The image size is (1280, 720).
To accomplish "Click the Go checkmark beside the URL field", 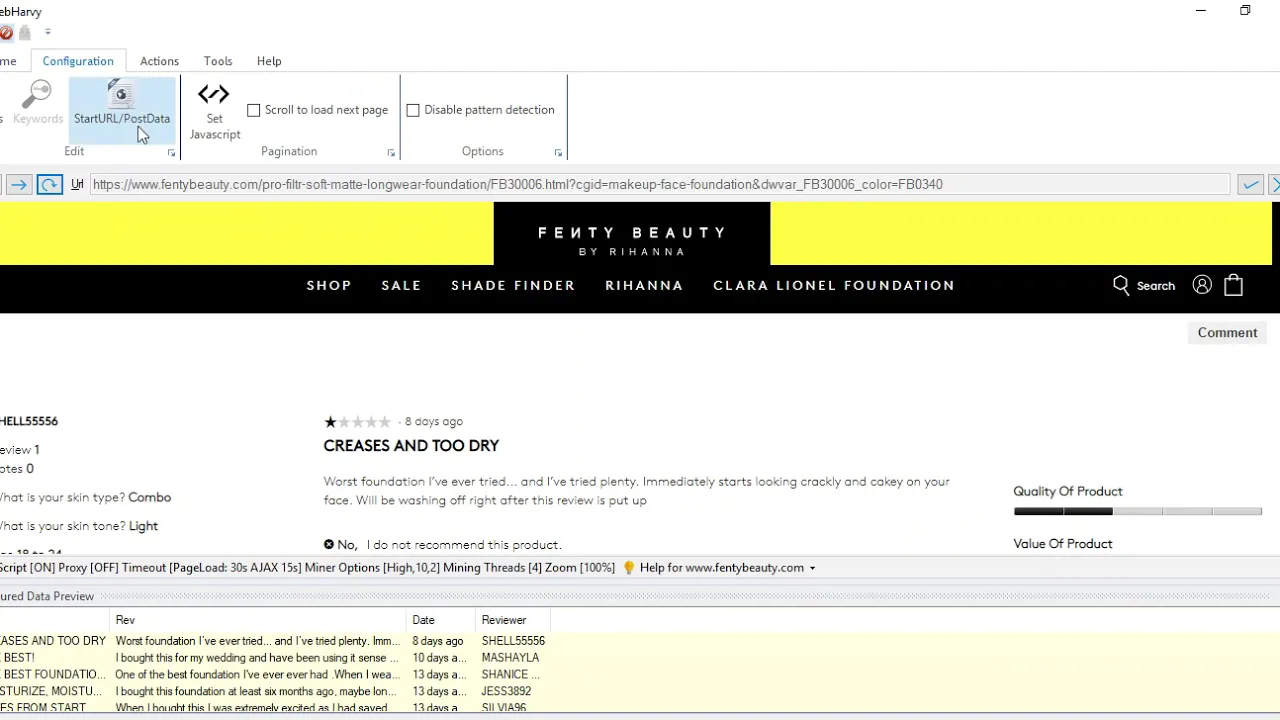I will point(1250,184).
